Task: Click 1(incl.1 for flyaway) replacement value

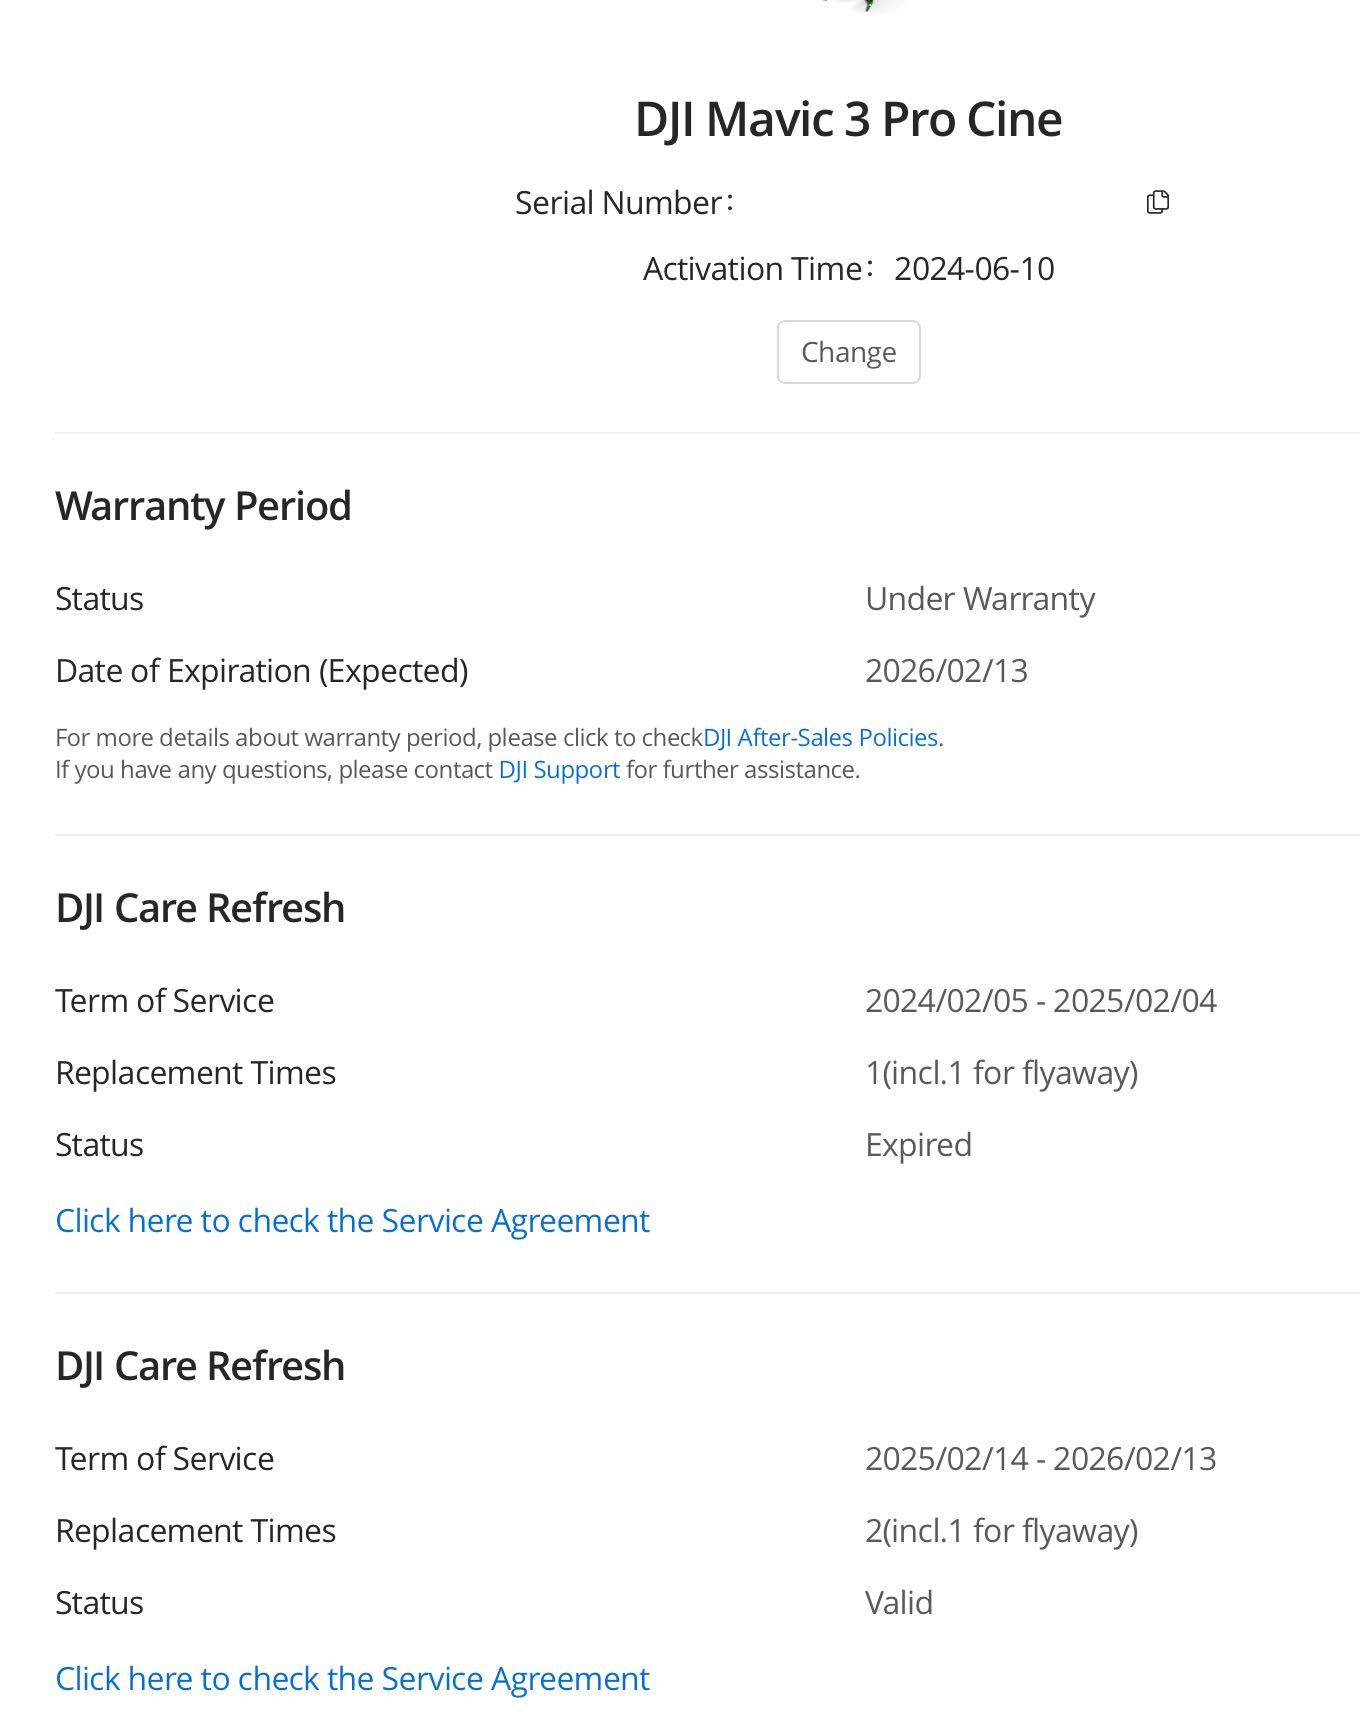Action: [1001, 1072]
